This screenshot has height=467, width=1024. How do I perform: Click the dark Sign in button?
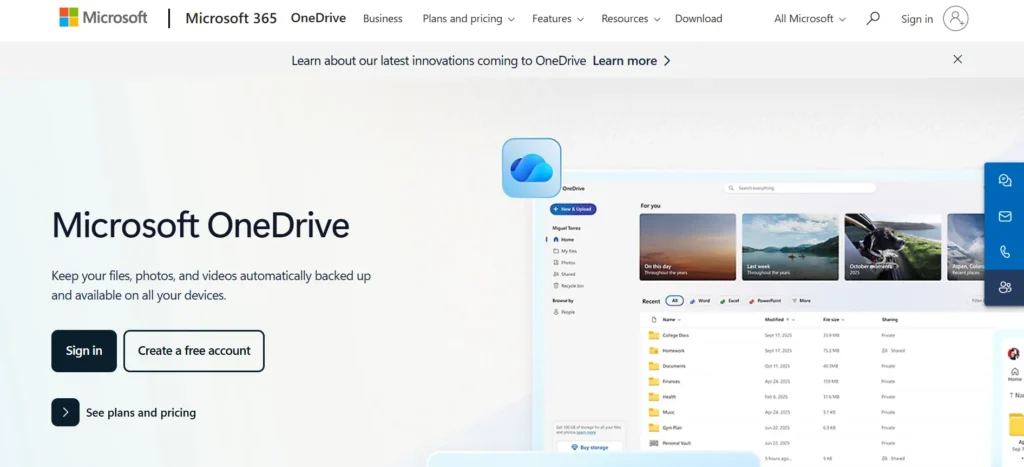(x=84, y=351)
